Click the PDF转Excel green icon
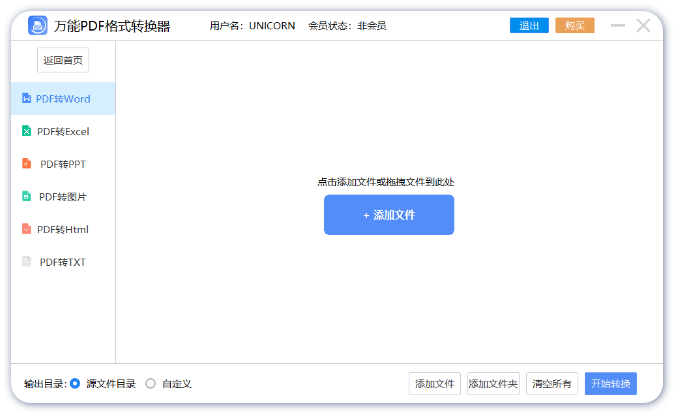 (x=26, y=131)
